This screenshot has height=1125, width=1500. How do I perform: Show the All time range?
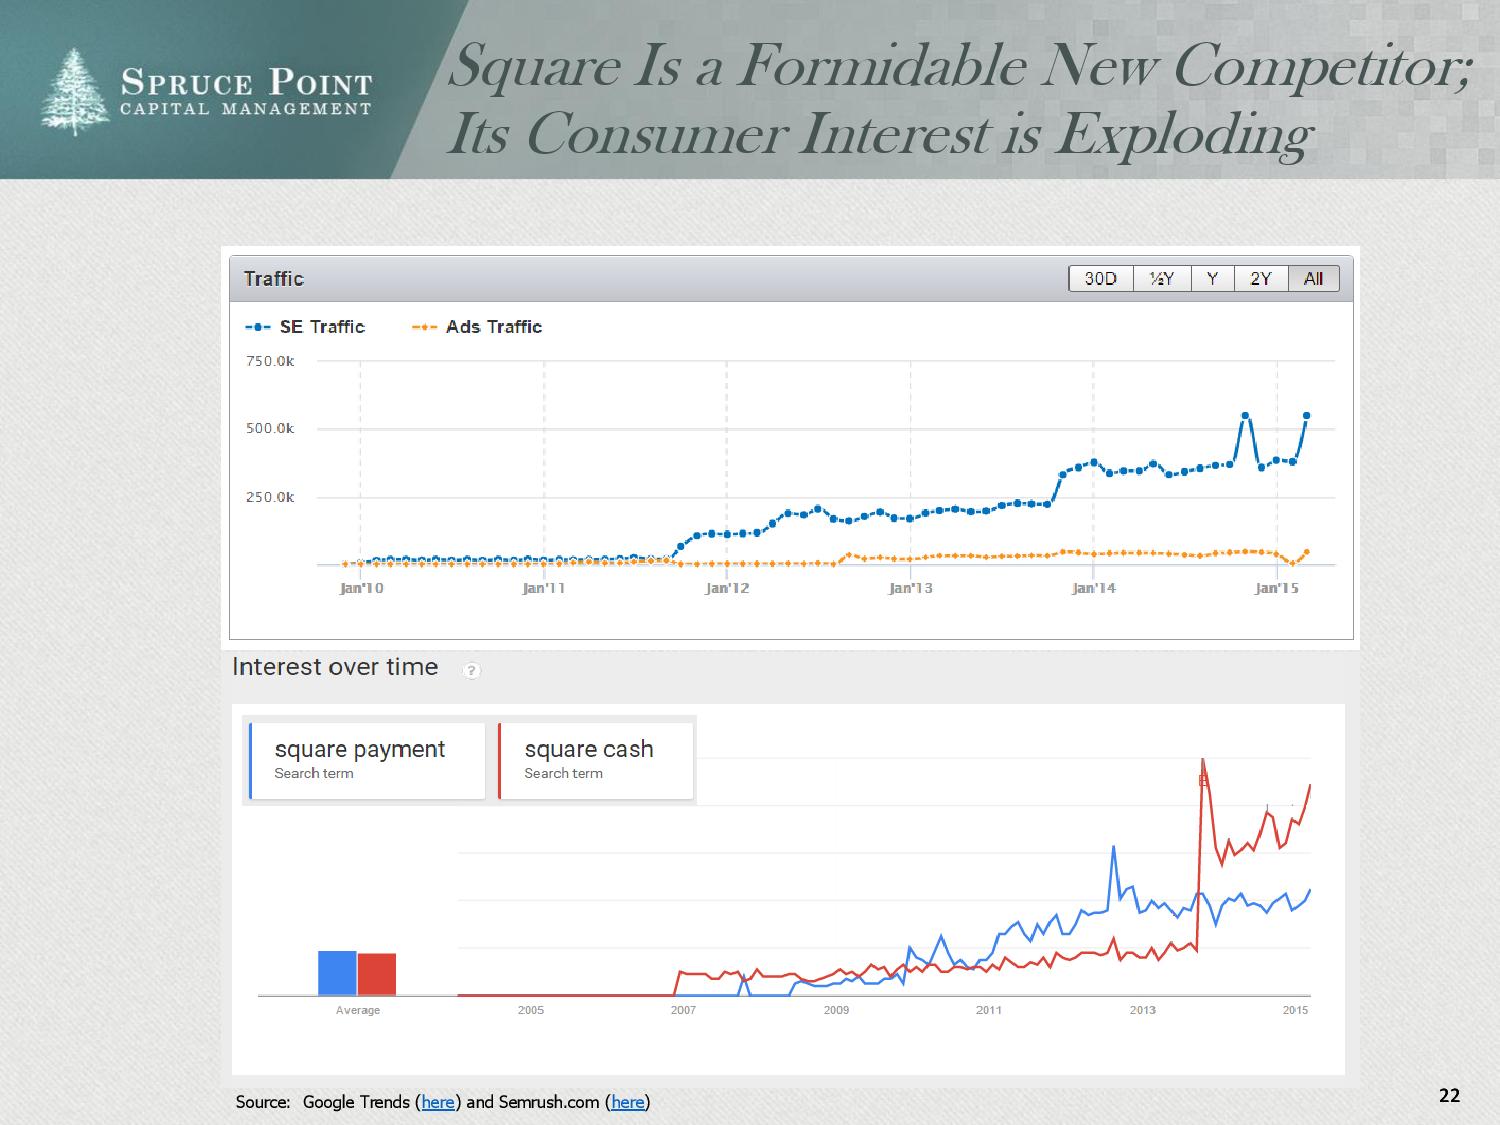coord(1313,279)
